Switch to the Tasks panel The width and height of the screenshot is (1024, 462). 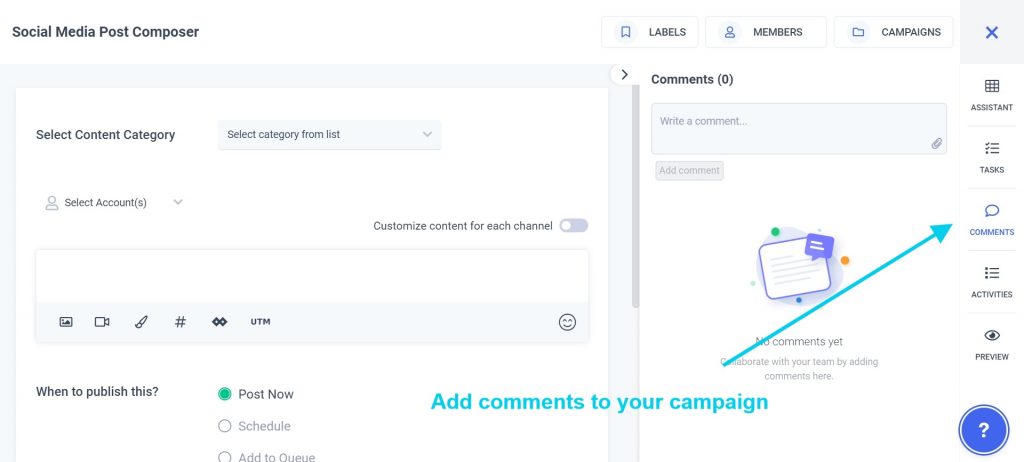click(x=991, y=157)
